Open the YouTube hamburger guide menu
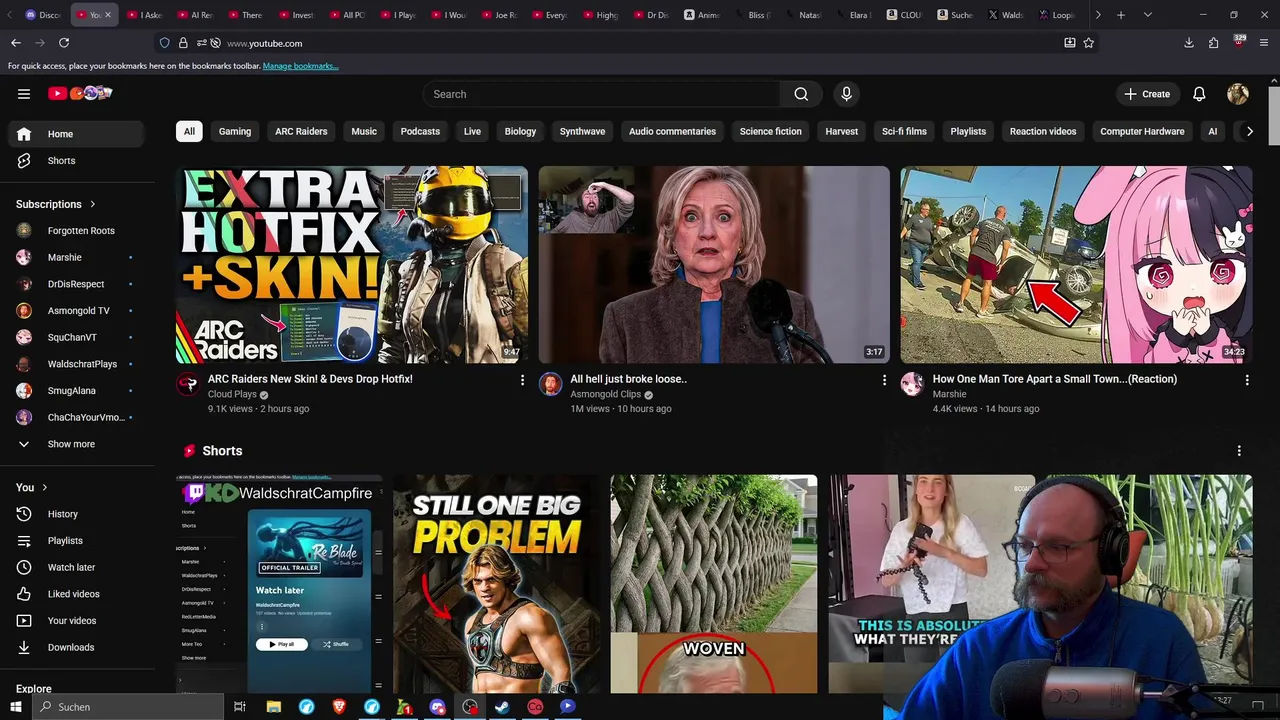1280x720 pixels. 24,94
